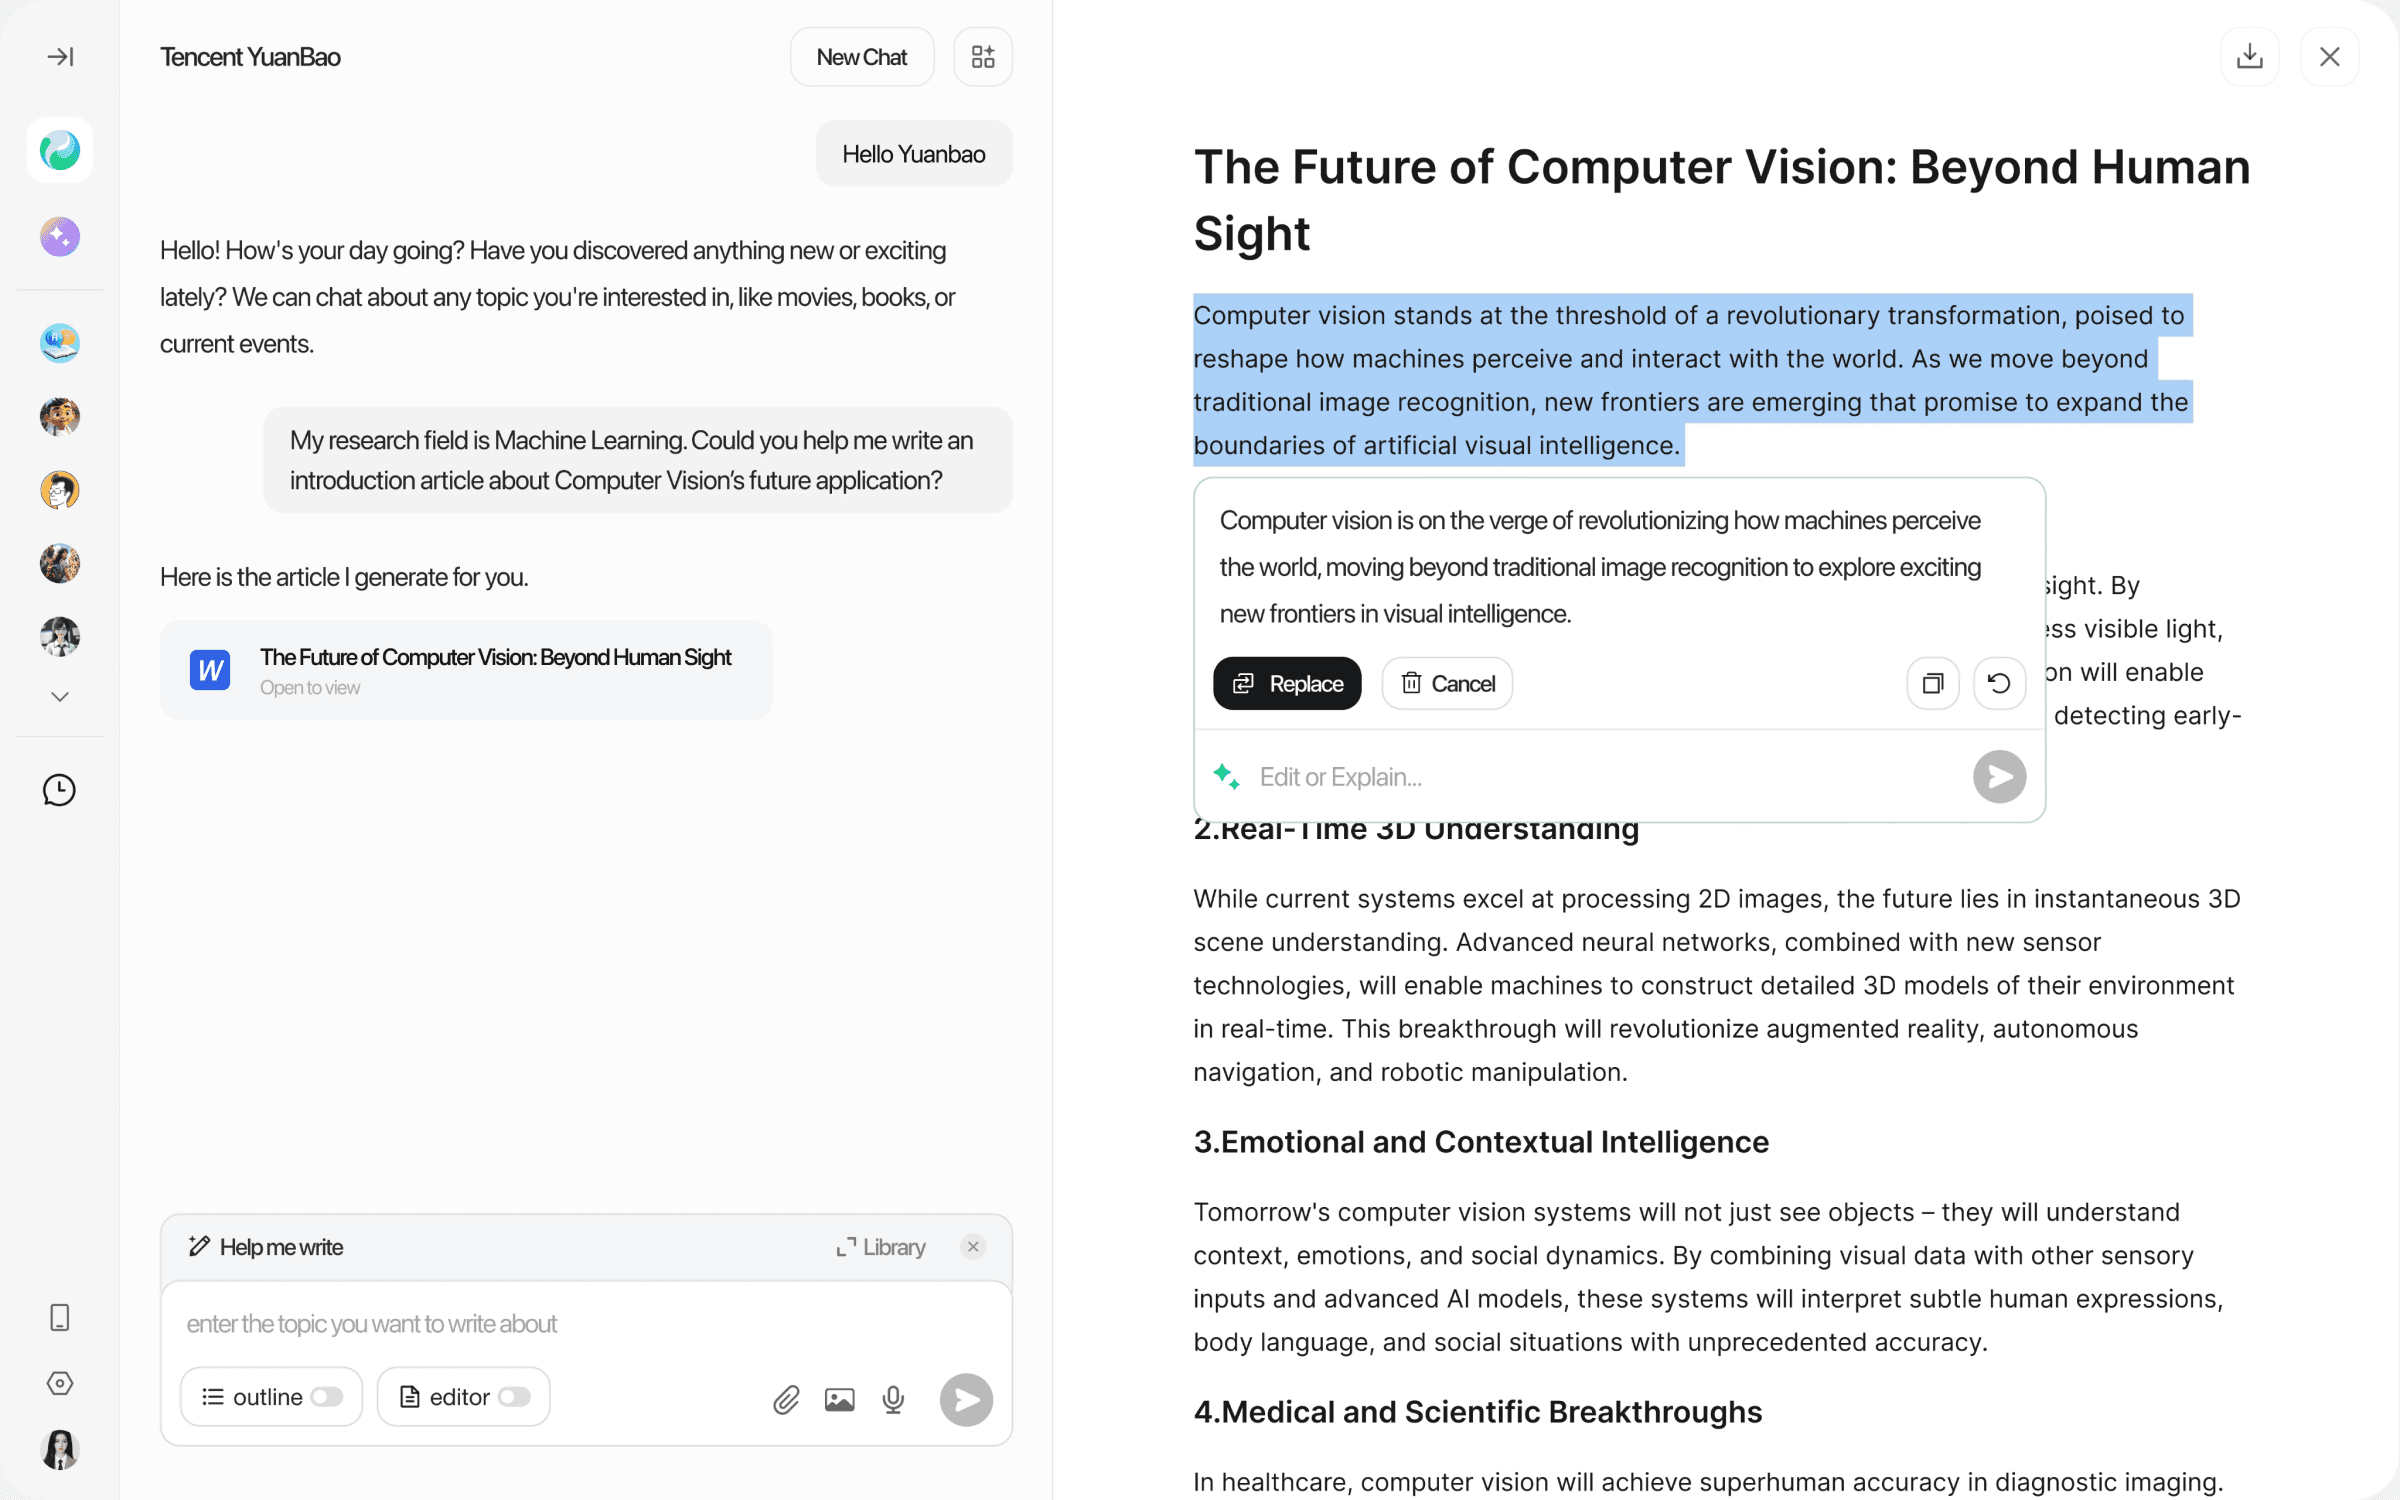The width and height of the screenshot is (2400, 1500).
Task: Regenerate the rewrite with the retry icon
Action: click(1999, 683)
